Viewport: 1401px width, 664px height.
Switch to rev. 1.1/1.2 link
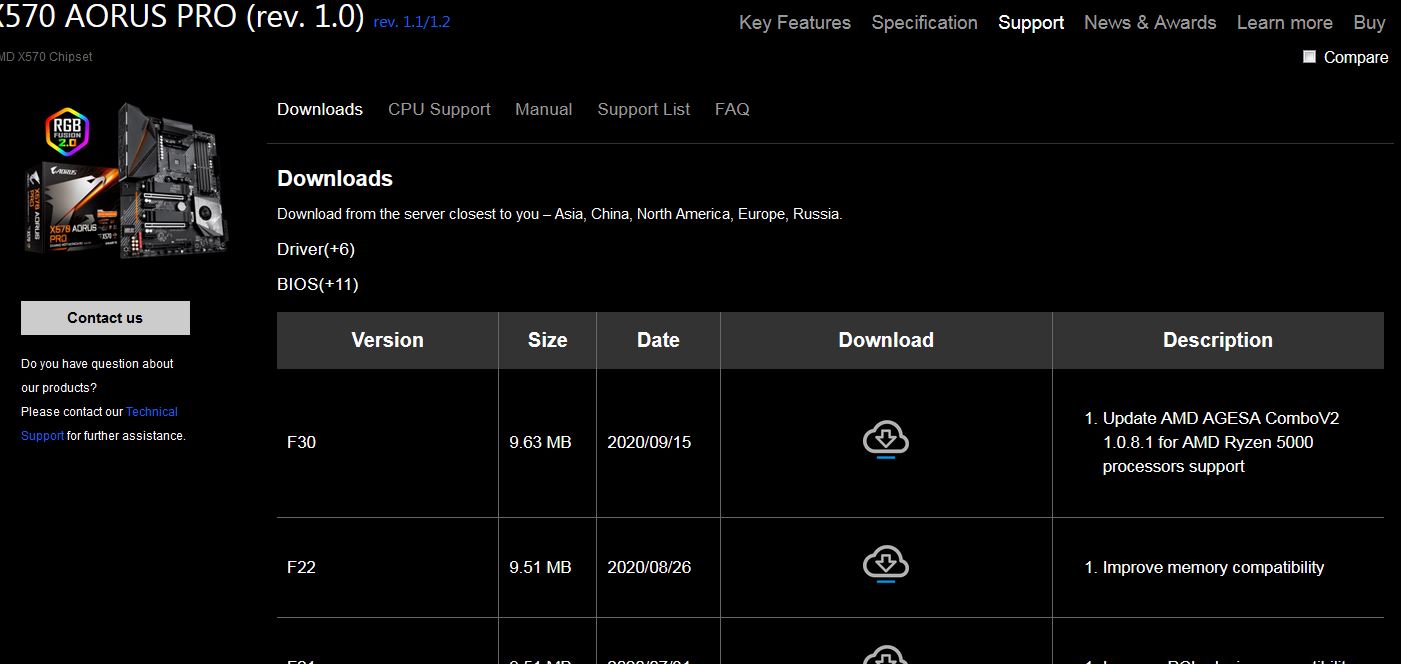[411, 22]
